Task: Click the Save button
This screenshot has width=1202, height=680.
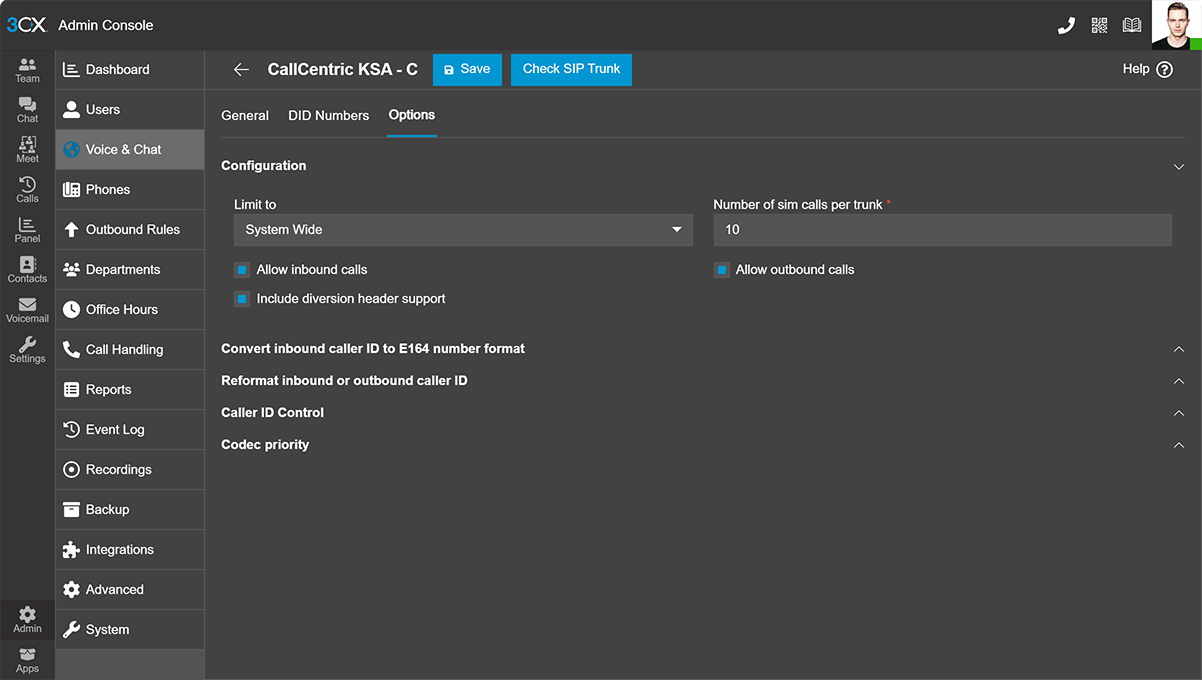Action: coord(467,69)
